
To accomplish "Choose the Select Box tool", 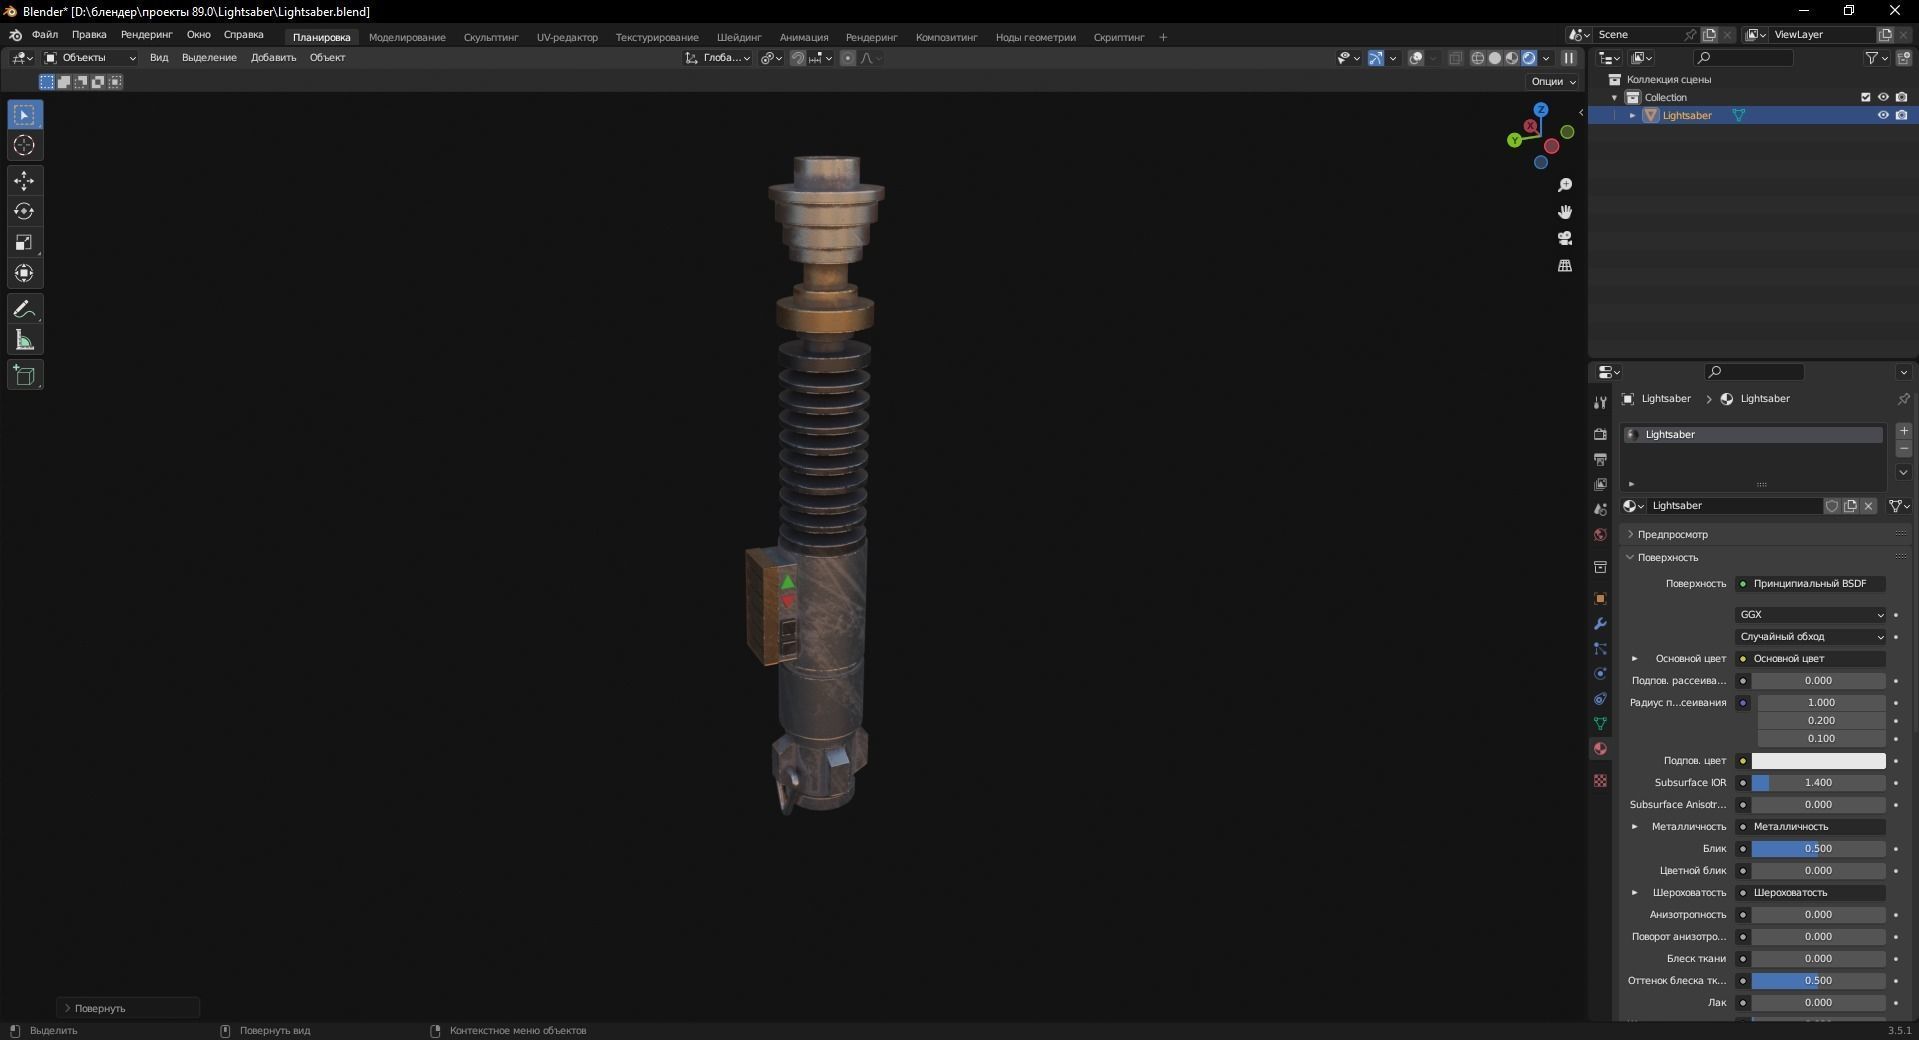I will coord(24,115).
